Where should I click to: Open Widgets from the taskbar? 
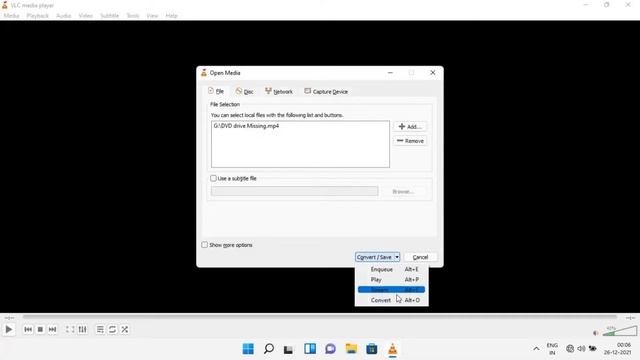click(x=310, y=349)
